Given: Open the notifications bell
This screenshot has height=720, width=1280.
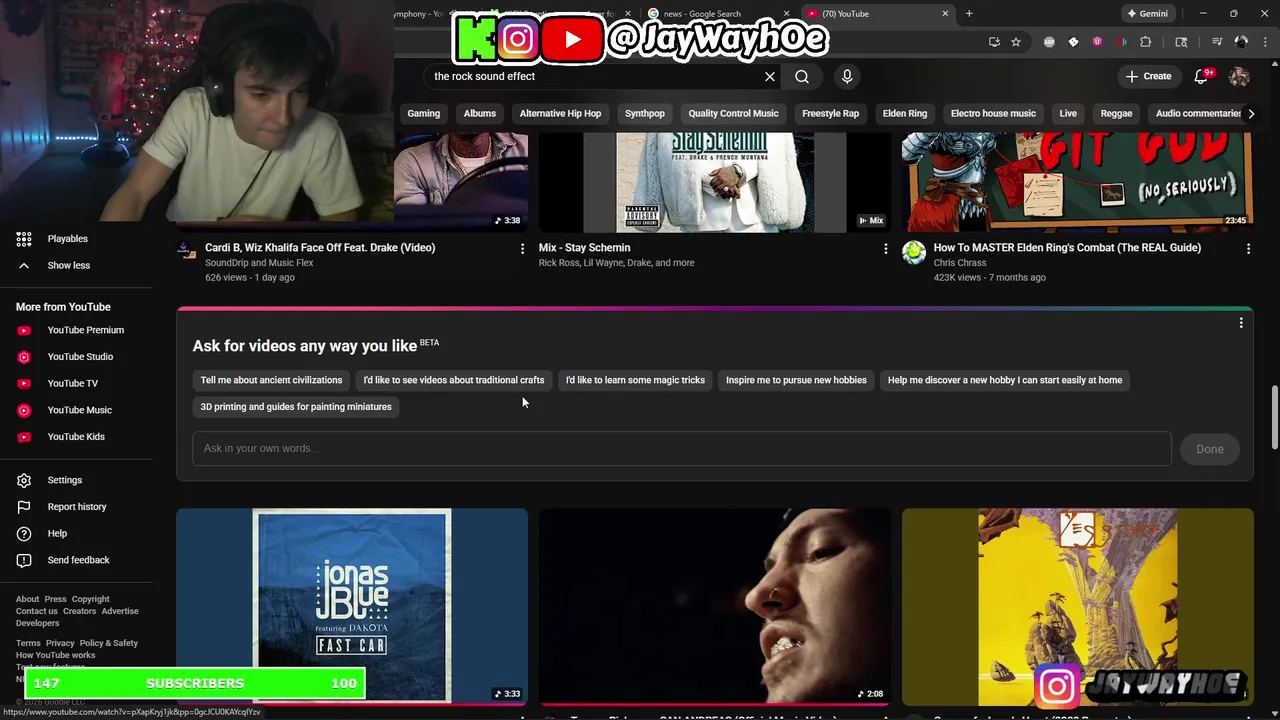Looking at the screenshot, I should tap(1203, 76).
